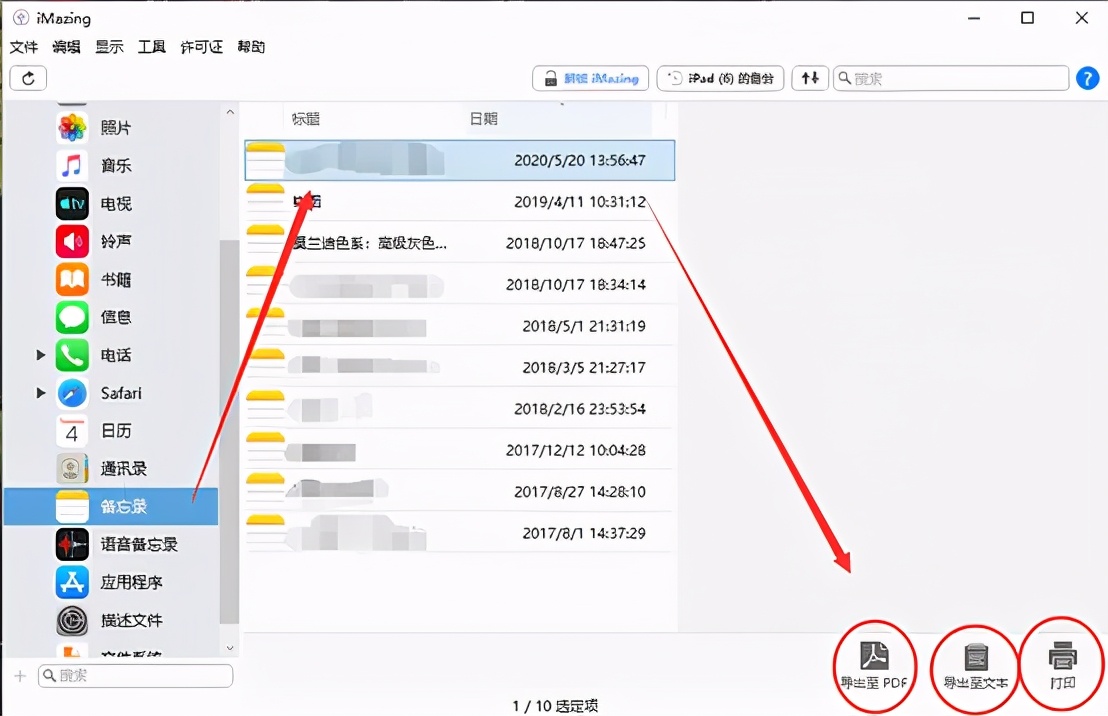The height and width of the screenshot is (716, 1108).
Task: Open help via the blue question mark
Action: point(1088,78)
